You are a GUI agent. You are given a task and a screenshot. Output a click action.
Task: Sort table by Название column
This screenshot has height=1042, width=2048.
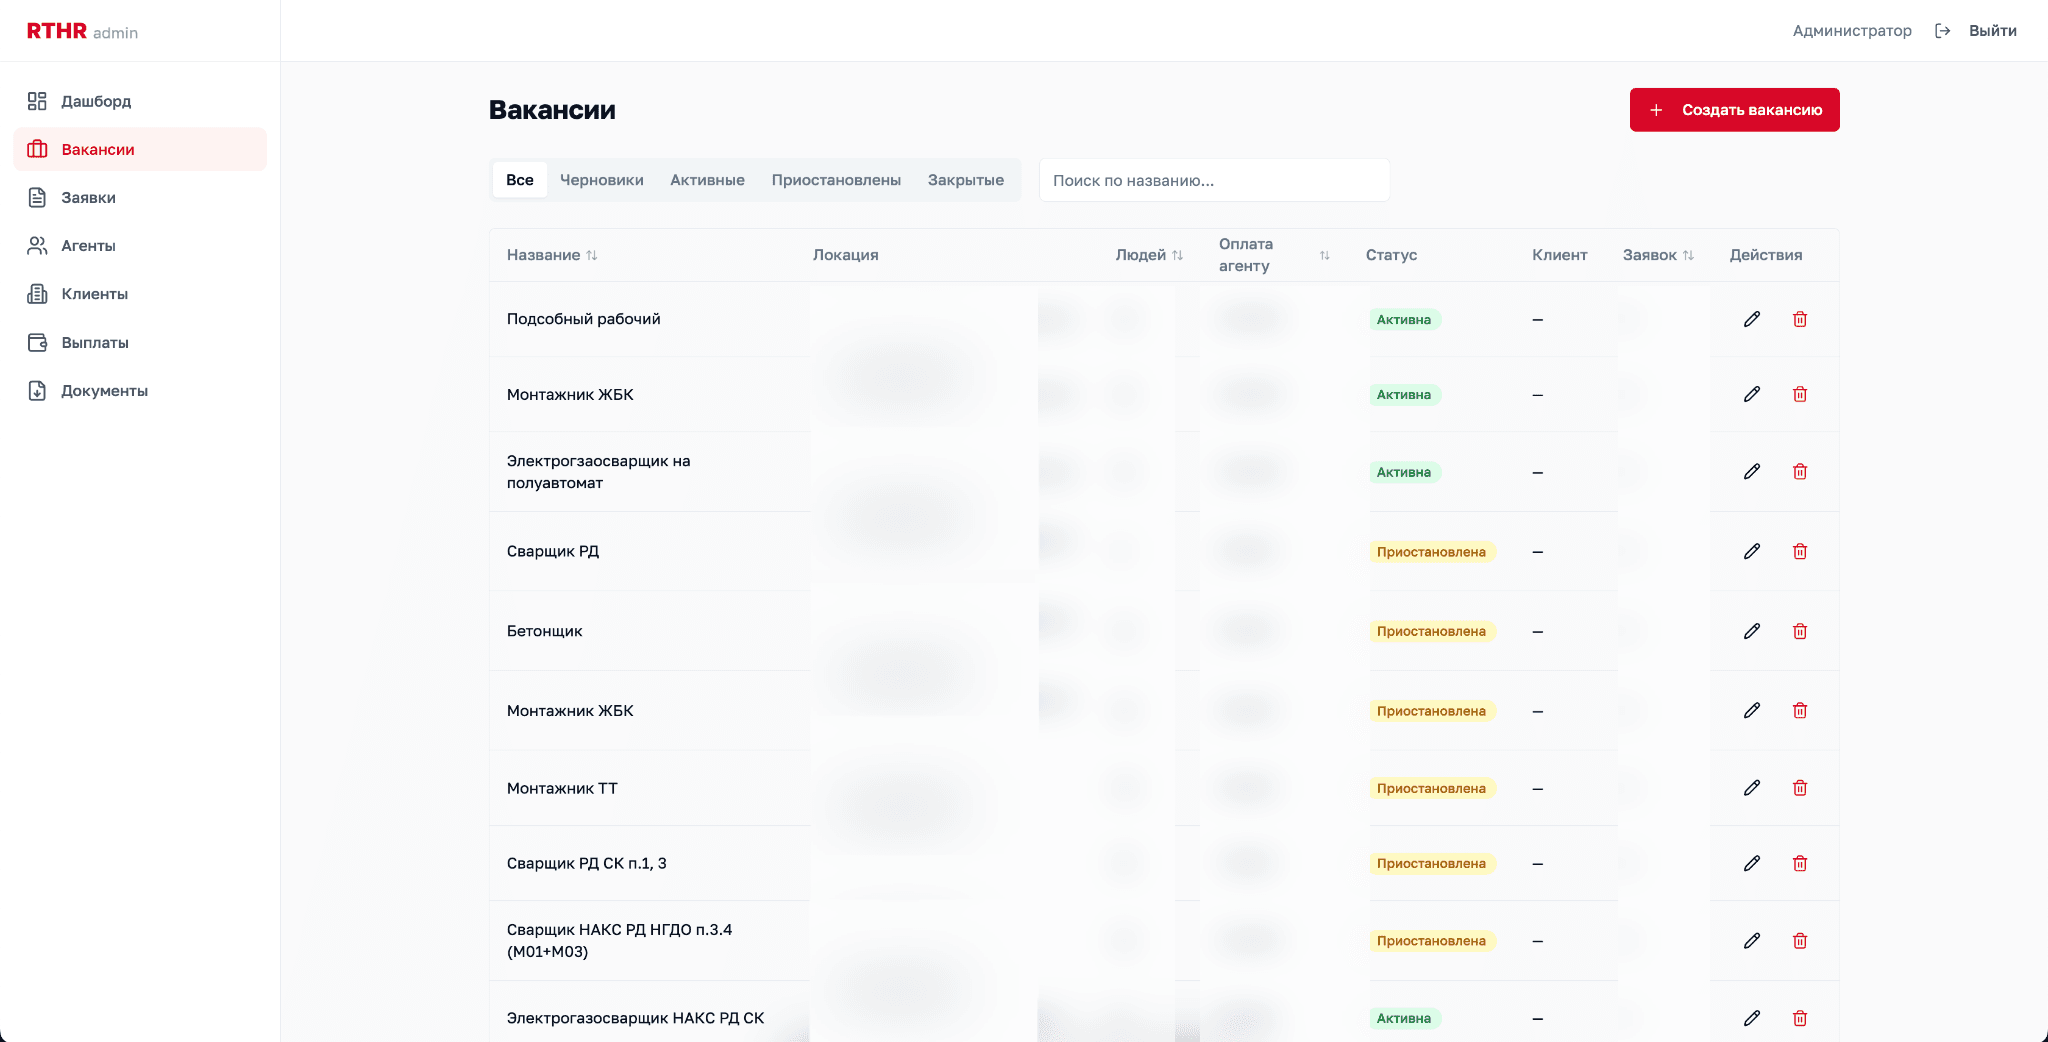click(591, 255)
